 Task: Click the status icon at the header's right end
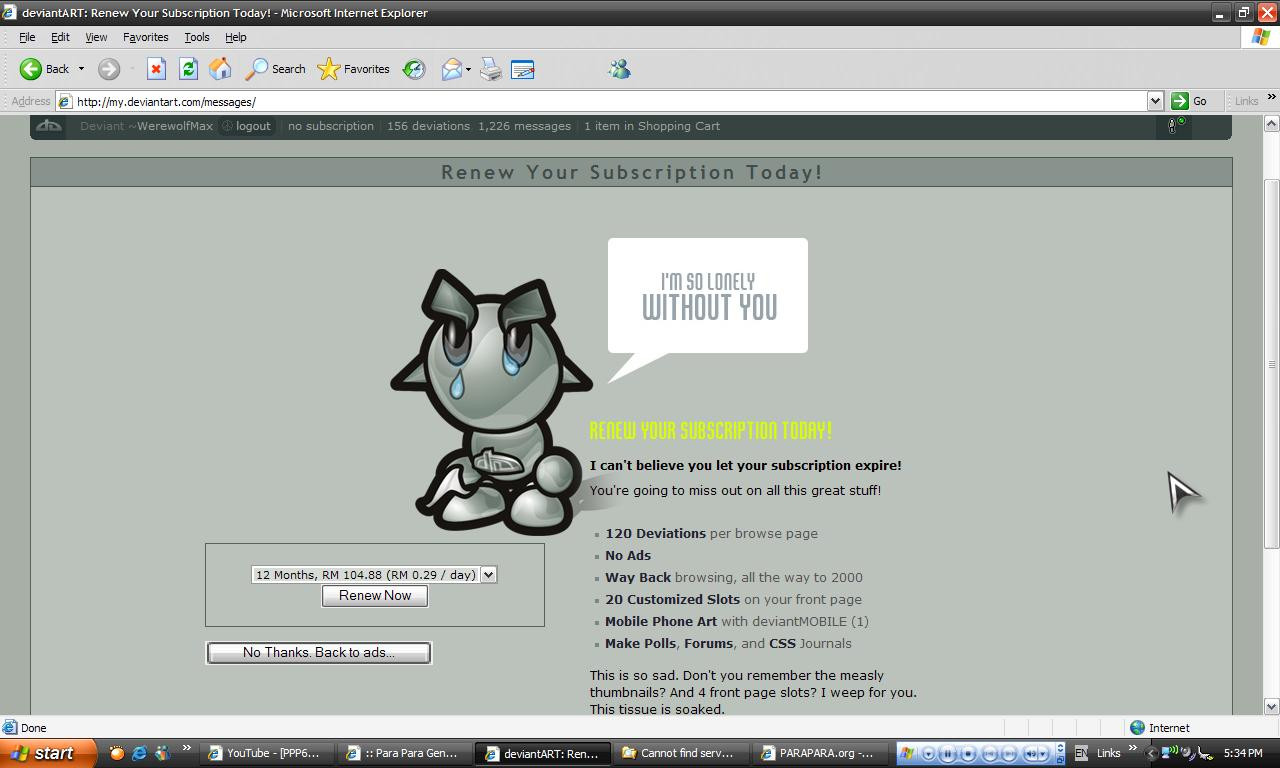point(1177,126)
